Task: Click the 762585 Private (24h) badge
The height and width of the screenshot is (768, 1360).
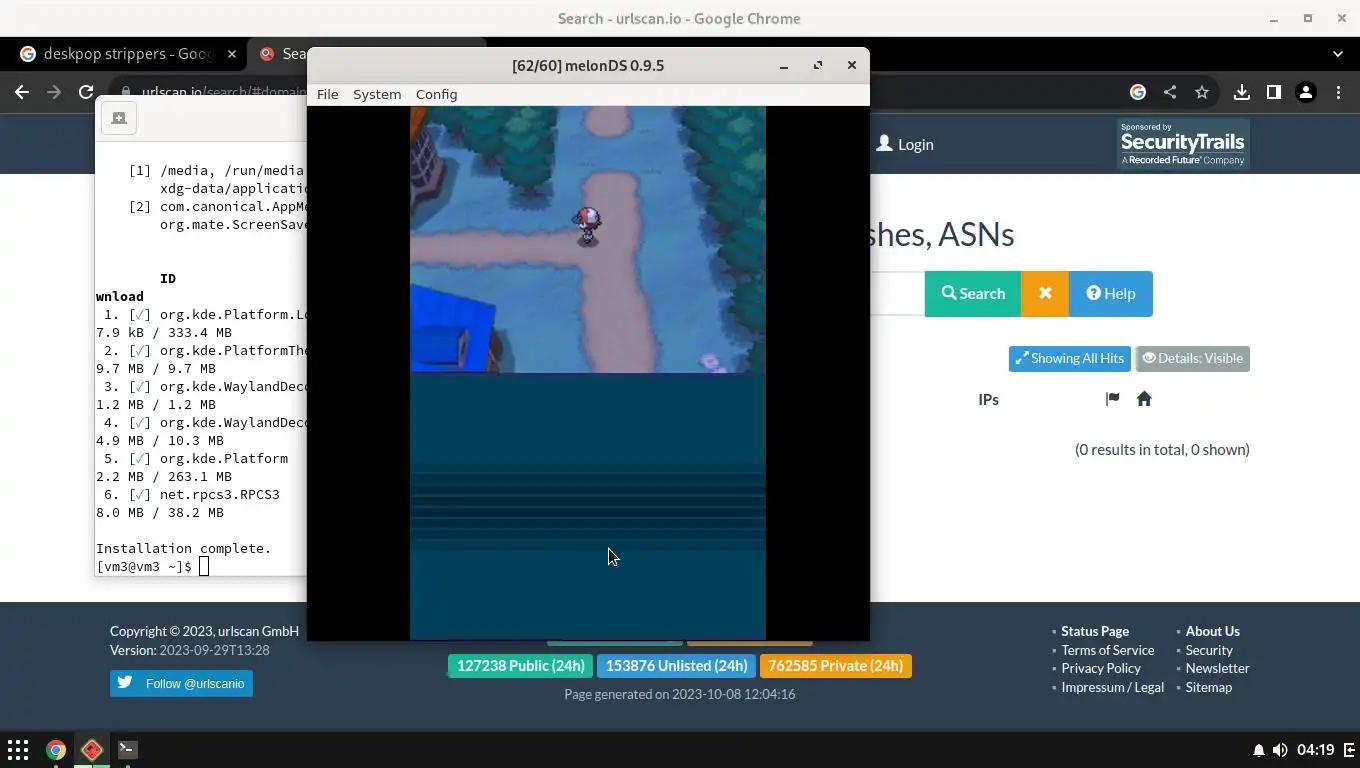Action: point(836,666)
